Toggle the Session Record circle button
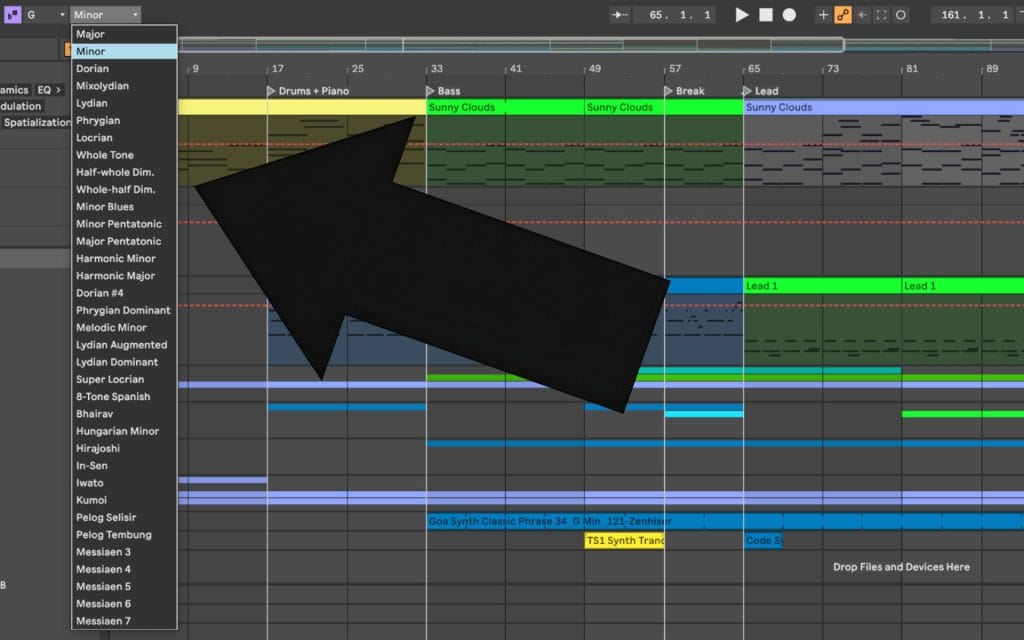Viewport: 1024px width, 640px height. click(x=901, y=15)
